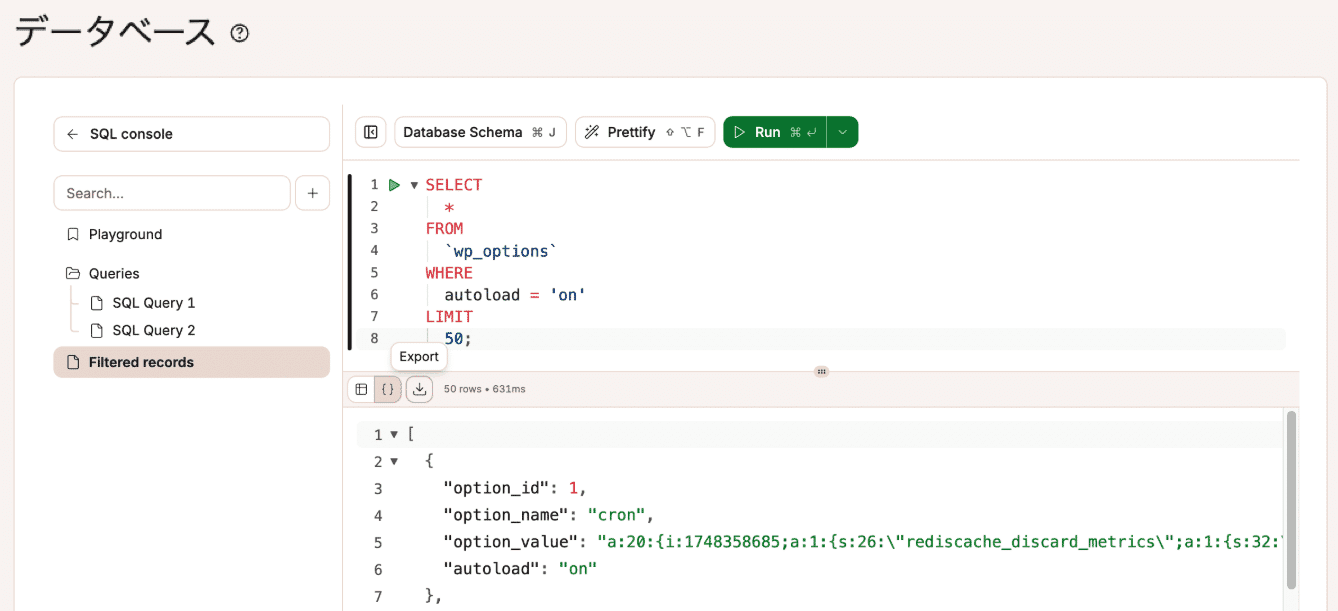Toggle the sidebar panel icon
The height and width of the screenshot is (611, 1338).
(x=370, y=132)
